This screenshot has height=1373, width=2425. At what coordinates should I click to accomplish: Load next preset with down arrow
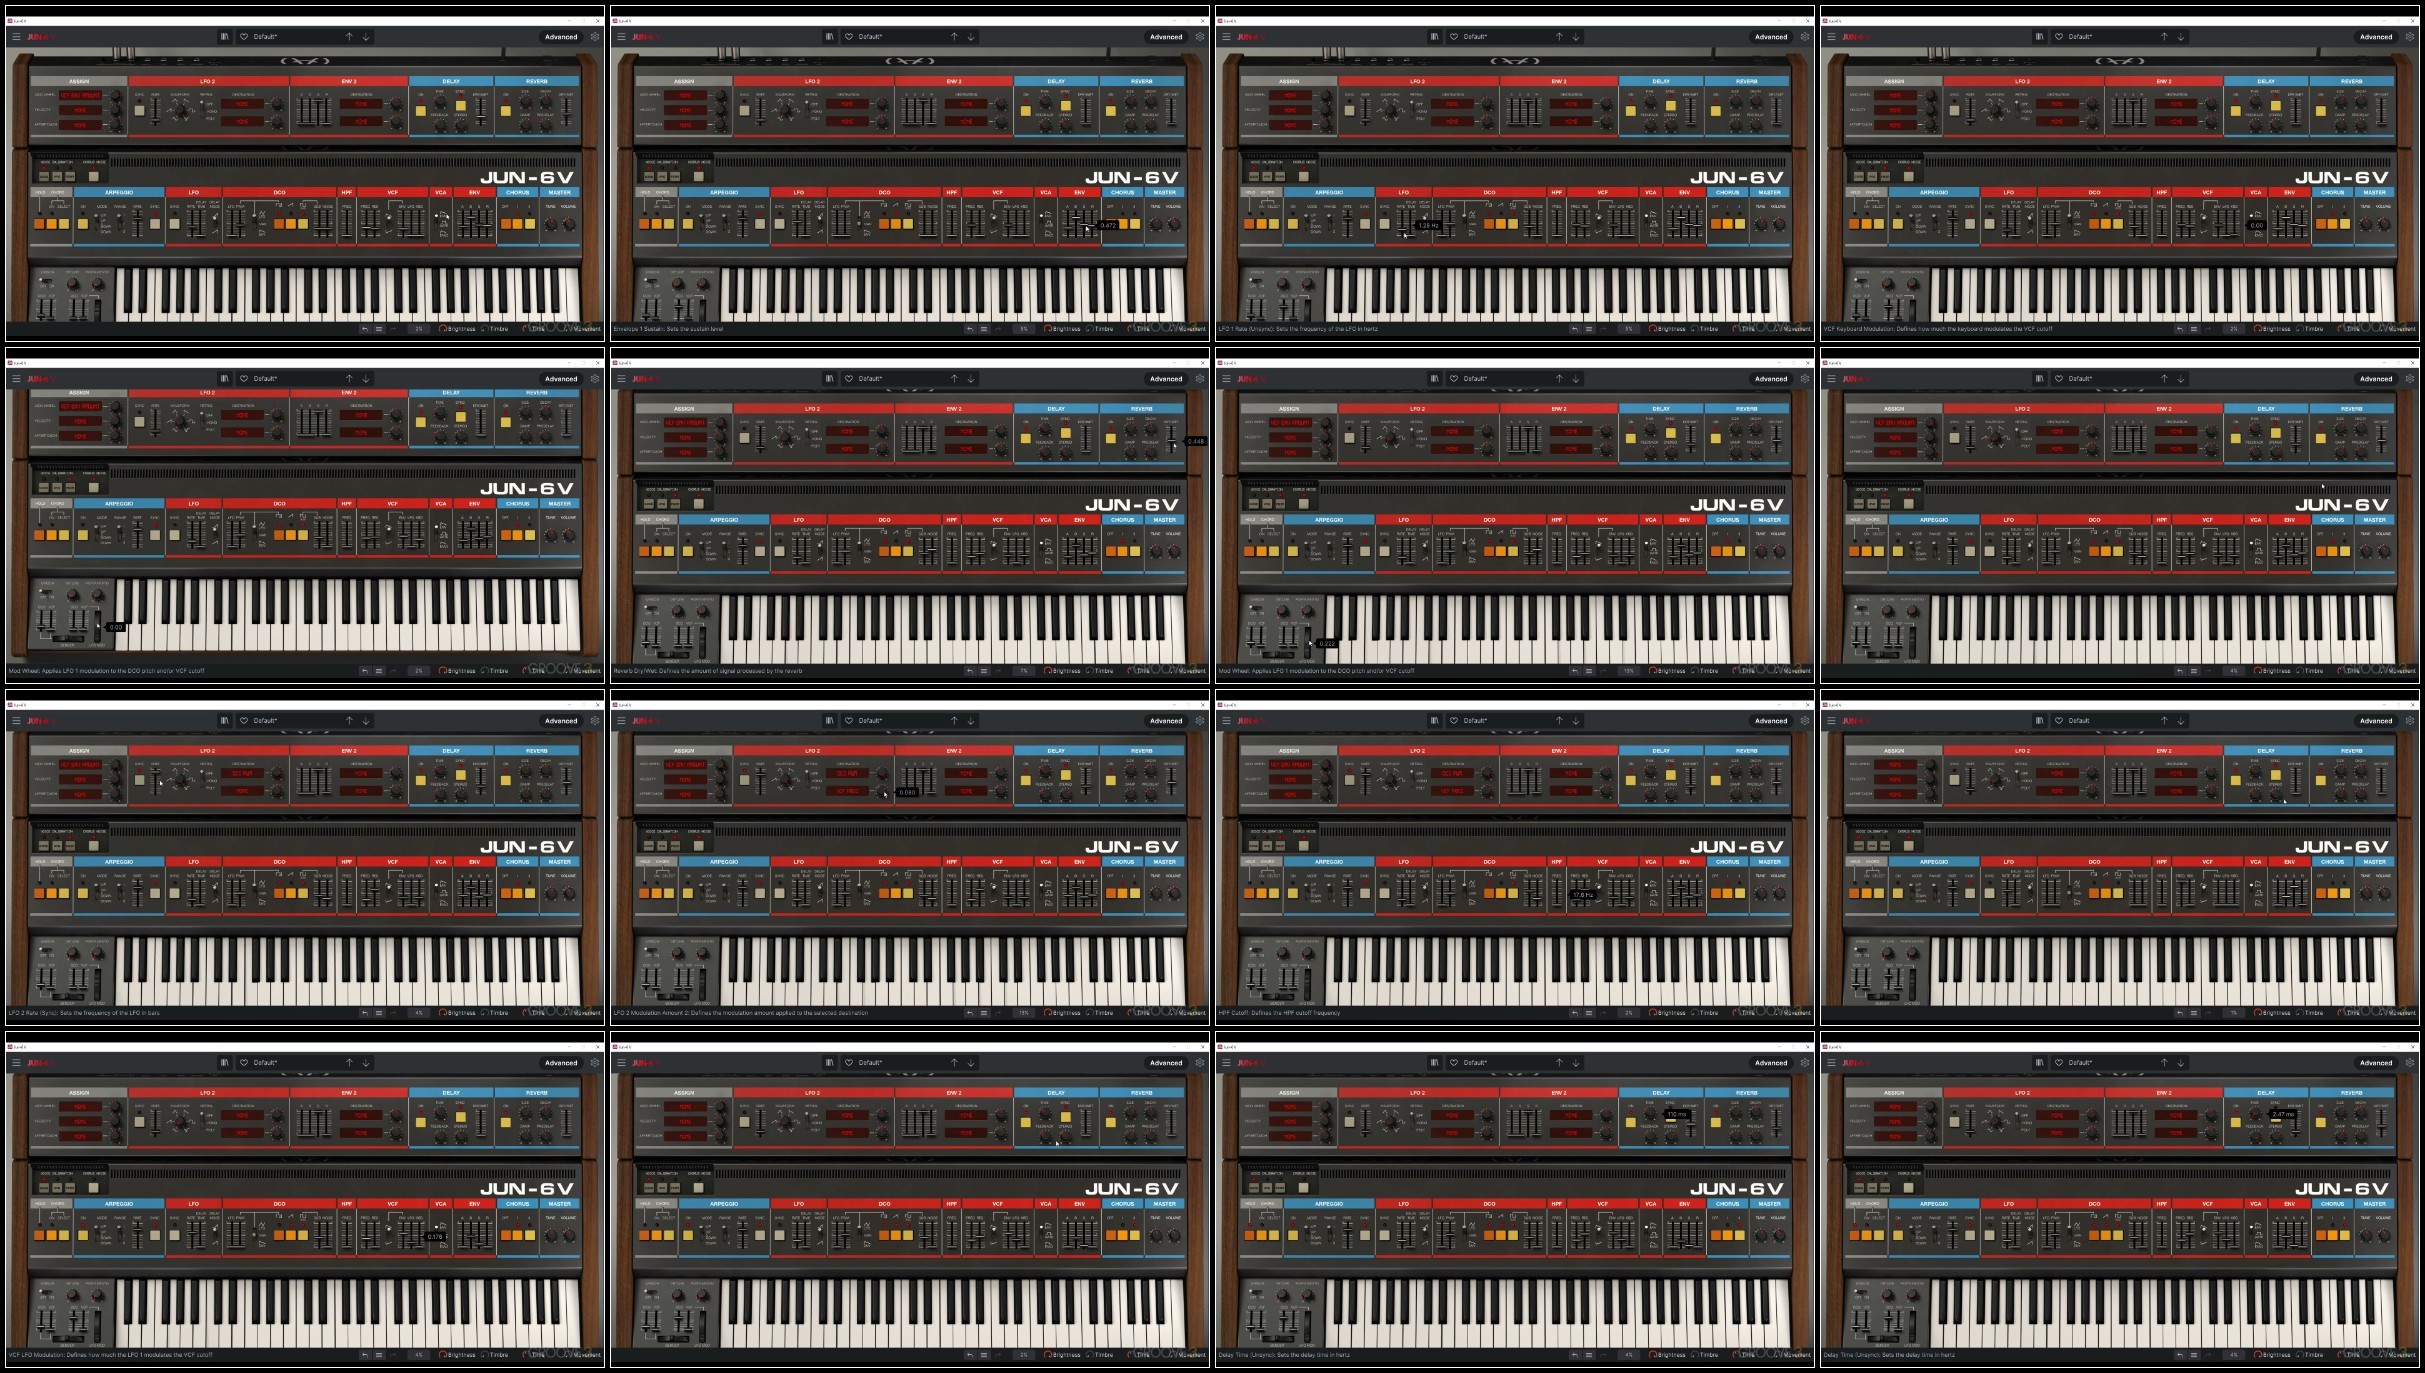[x=366, y=37]
